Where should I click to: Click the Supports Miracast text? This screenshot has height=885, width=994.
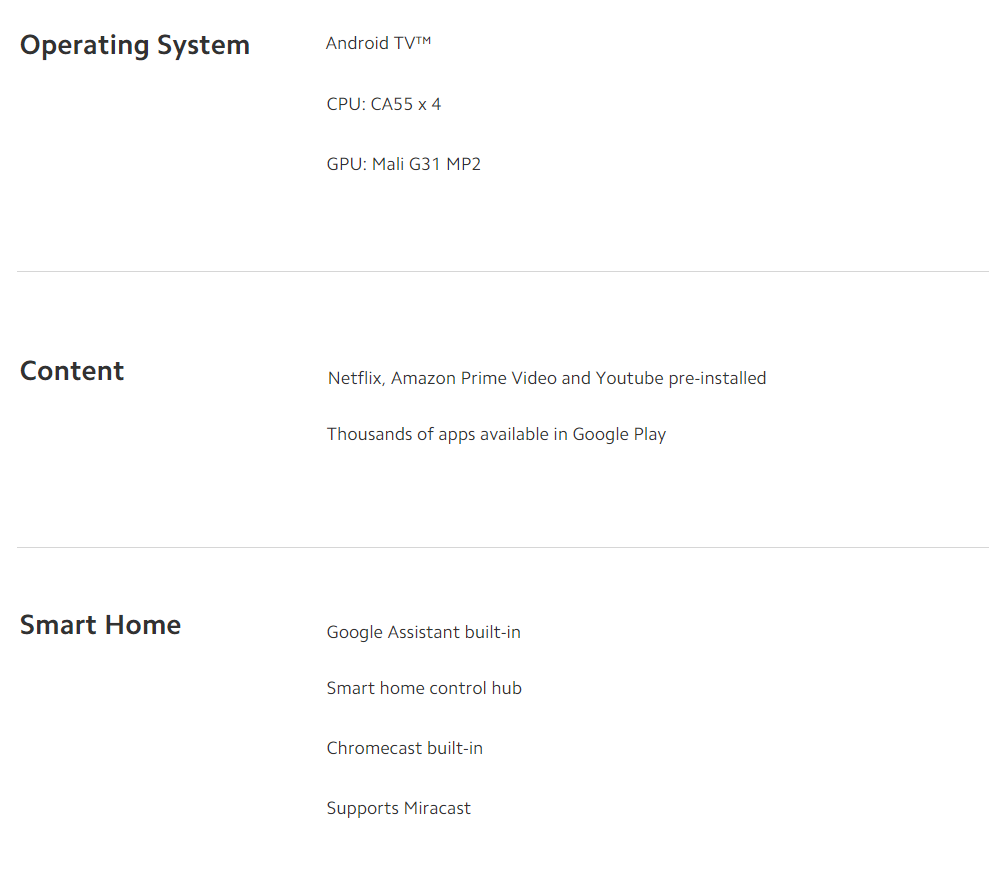[x=398, y=808]
